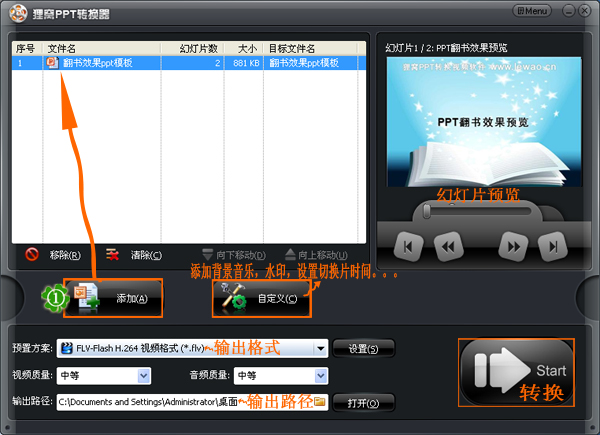Click the app logo in title bar
Viewport: 600px width, 435px height.
(x=18, y=14)
